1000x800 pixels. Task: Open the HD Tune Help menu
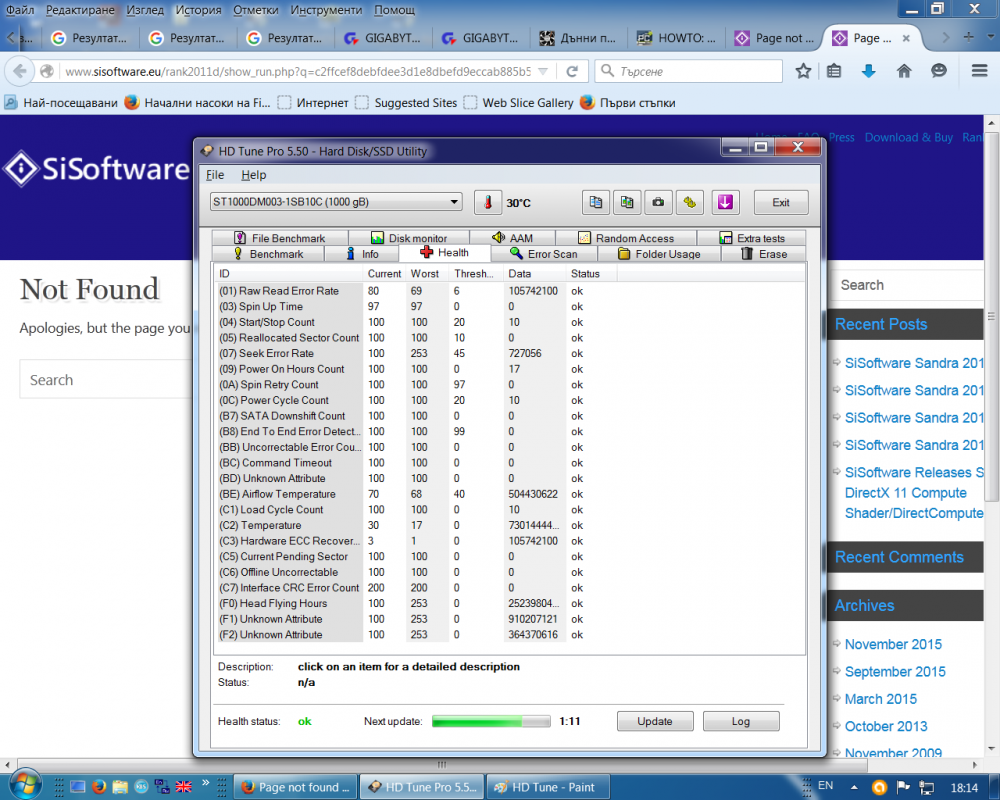click(253, 175)
